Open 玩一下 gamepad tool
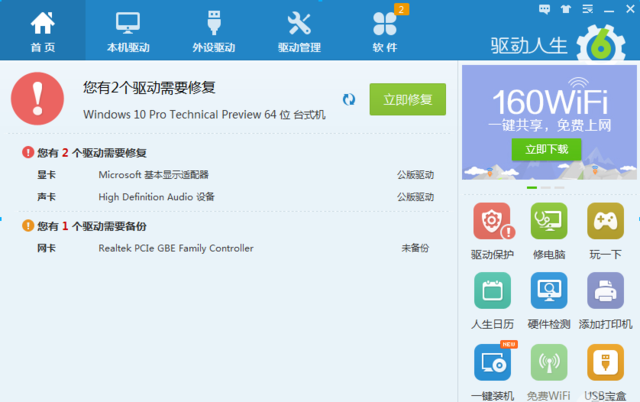The height and width of the screenshot is (402, 640). pyautogui.click(x=605, y=231)
